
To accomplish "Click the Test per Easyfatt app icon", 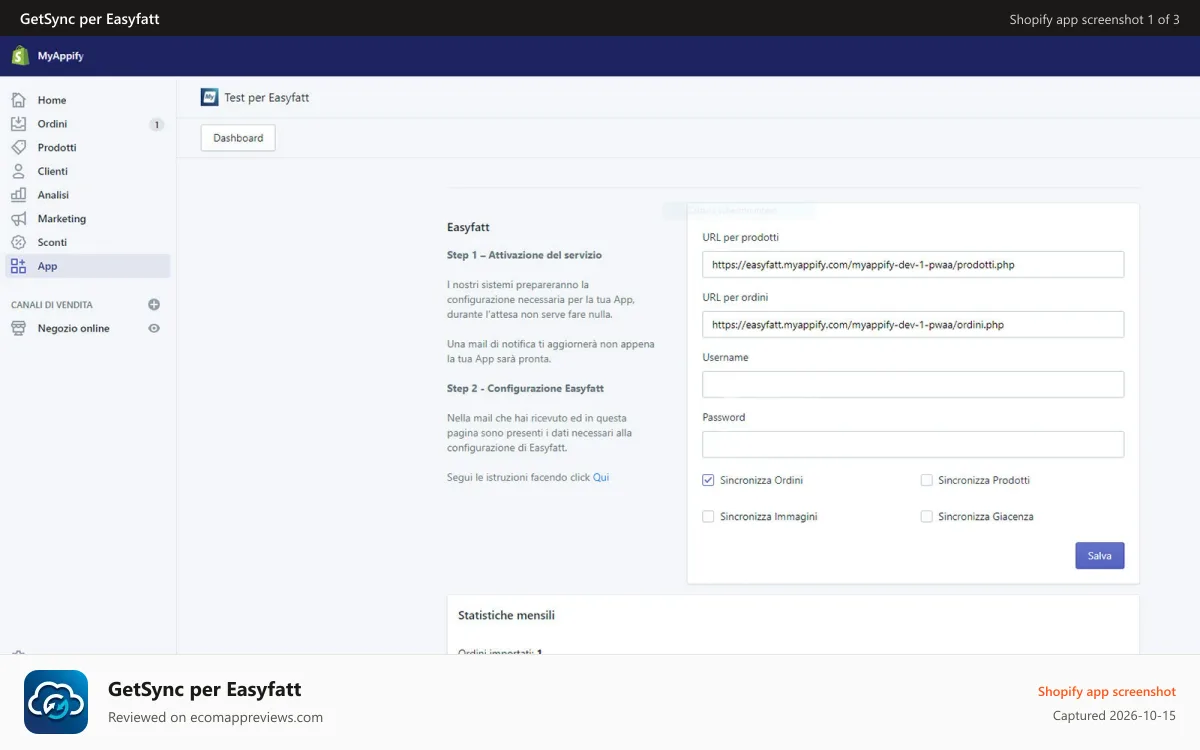I will click(x=210, y=97).
